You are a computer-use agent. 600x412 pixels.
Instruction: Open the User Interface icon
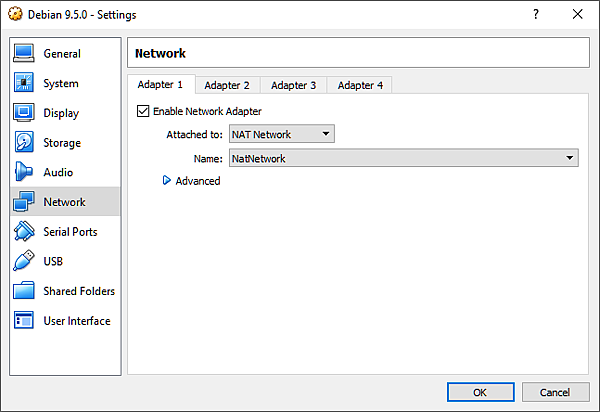(25, 321)
